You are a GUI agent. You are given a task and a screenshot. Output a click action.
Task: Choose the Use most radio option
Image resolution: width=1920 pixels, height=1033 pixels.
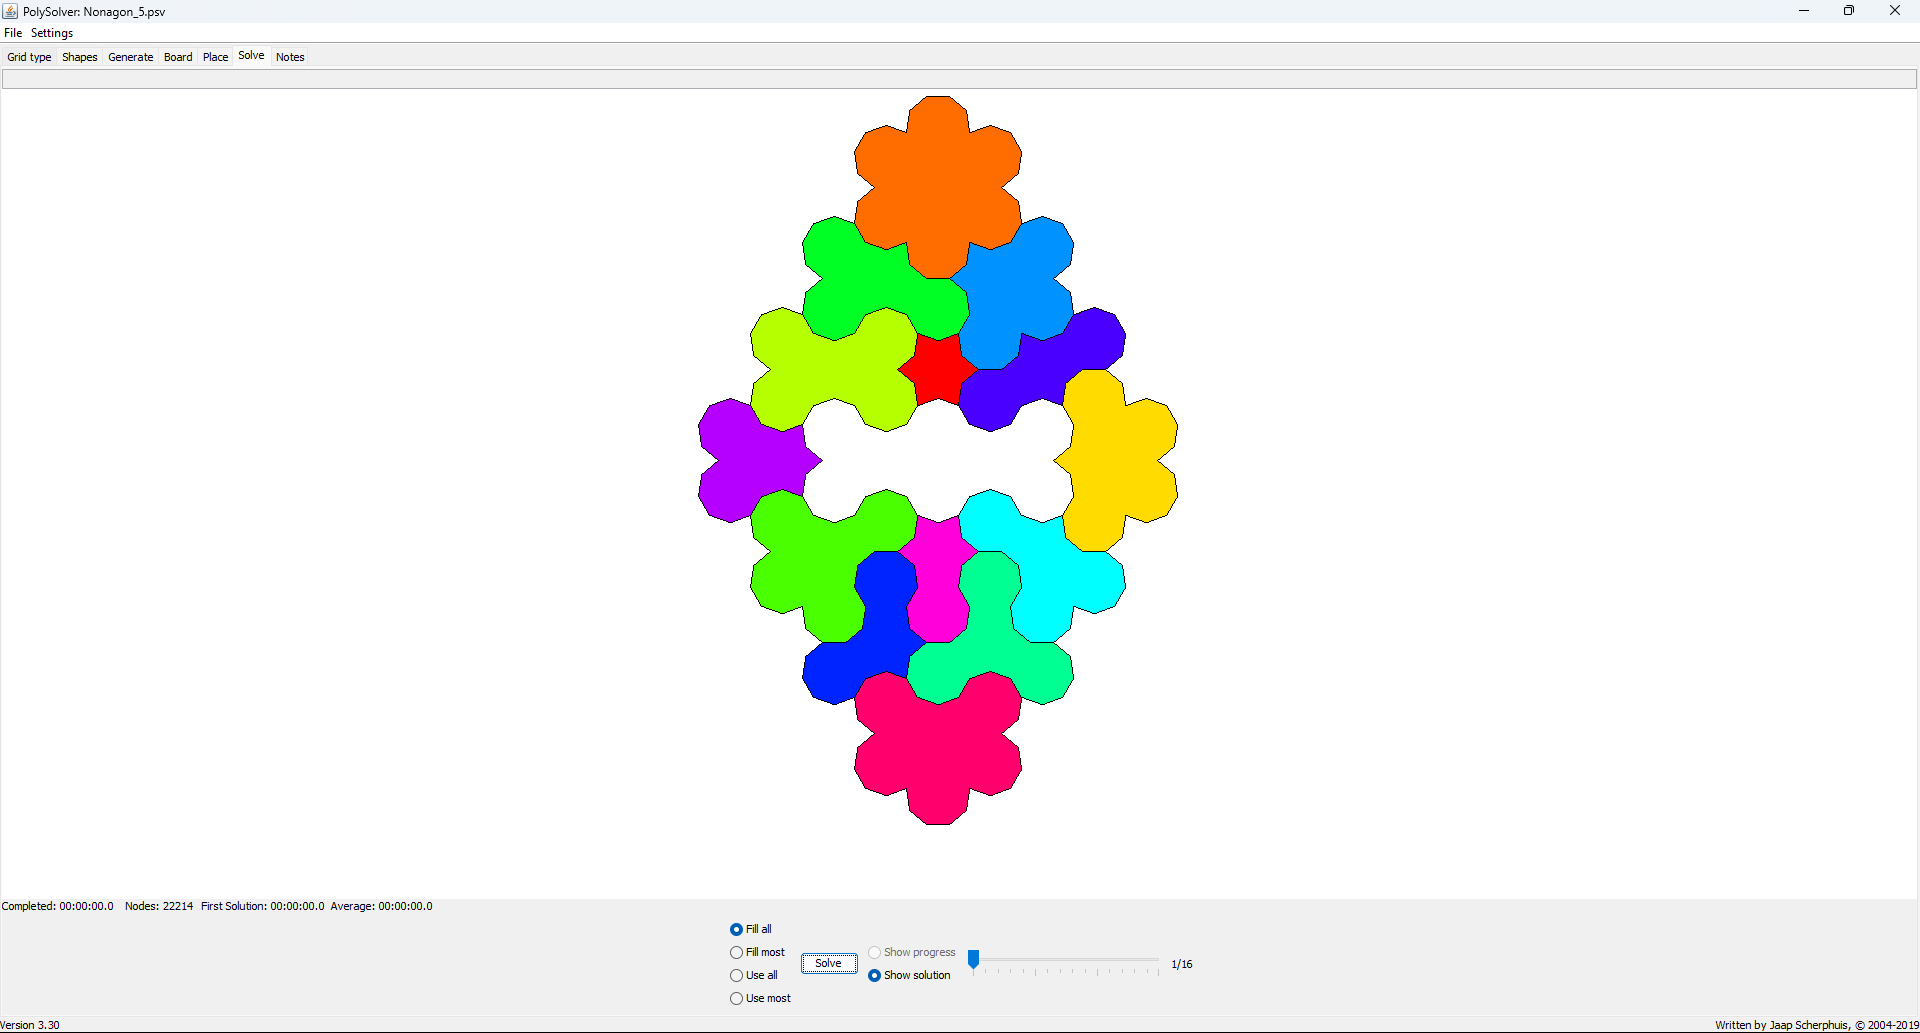tap(760, 998)
